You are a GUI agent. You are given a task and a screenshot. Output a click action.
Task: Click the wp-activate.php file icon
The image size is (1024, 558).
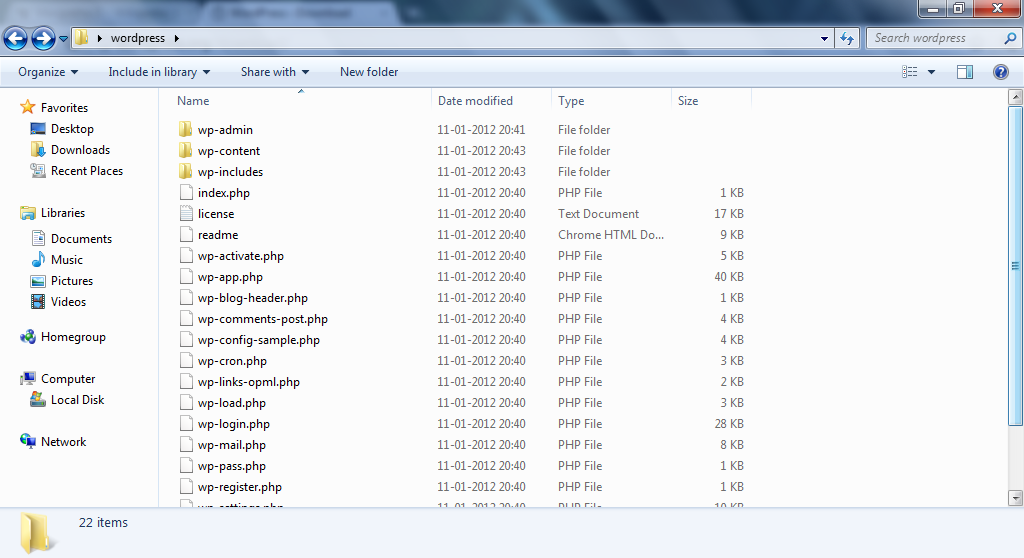click(186, 255)
